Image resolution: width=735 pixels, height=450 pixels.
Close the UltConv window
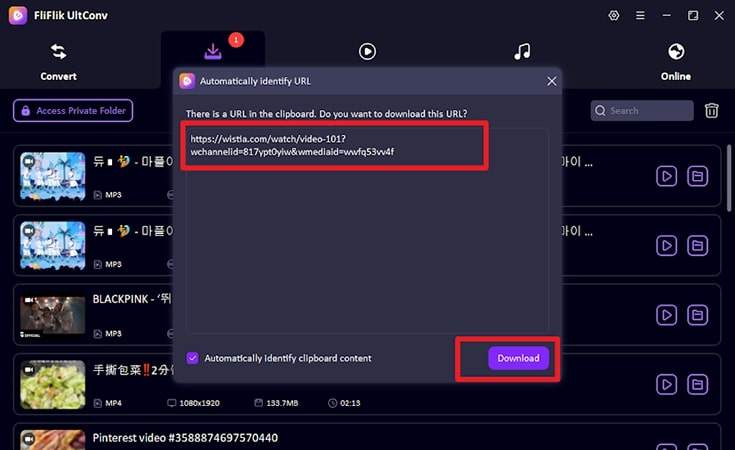click(719, 15)
